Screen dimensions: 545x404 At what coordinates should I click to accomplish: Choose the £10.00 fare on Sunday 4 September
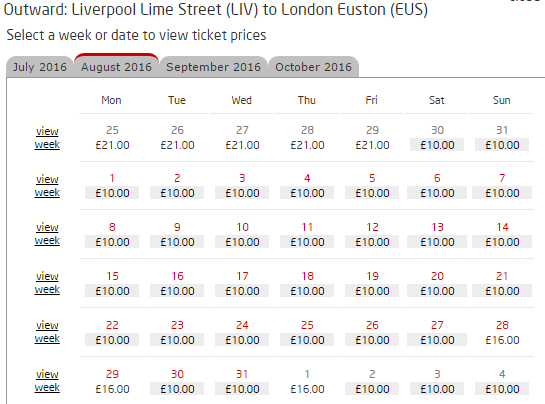502,389
